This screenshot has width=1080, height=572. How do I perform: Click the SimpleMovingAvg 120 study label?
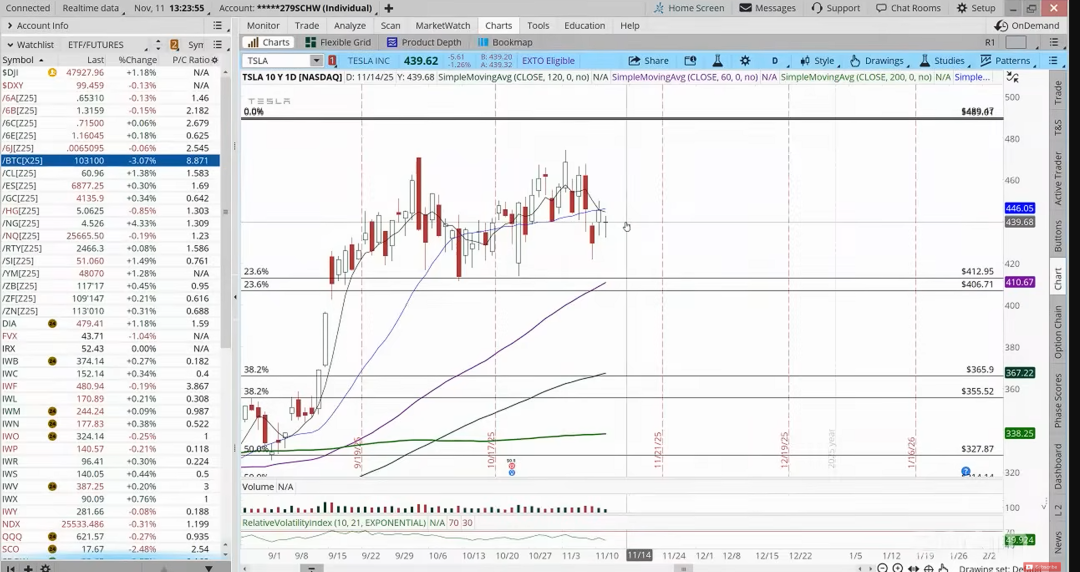pos(513,77)
